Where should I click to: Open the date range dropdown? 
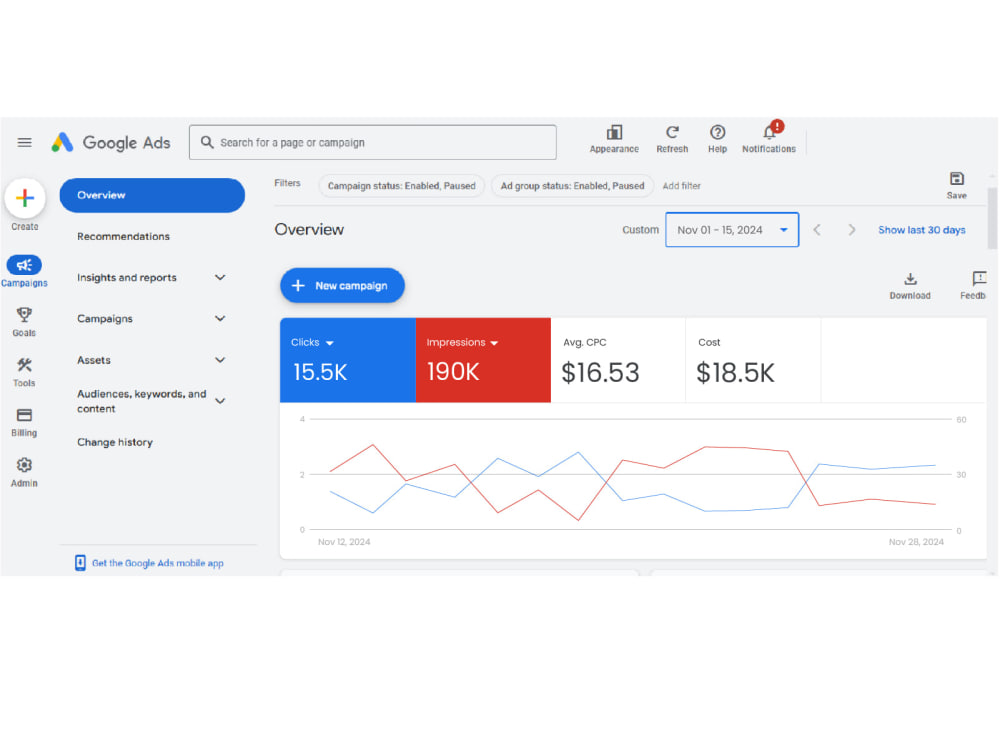click(x=732, y=230)
